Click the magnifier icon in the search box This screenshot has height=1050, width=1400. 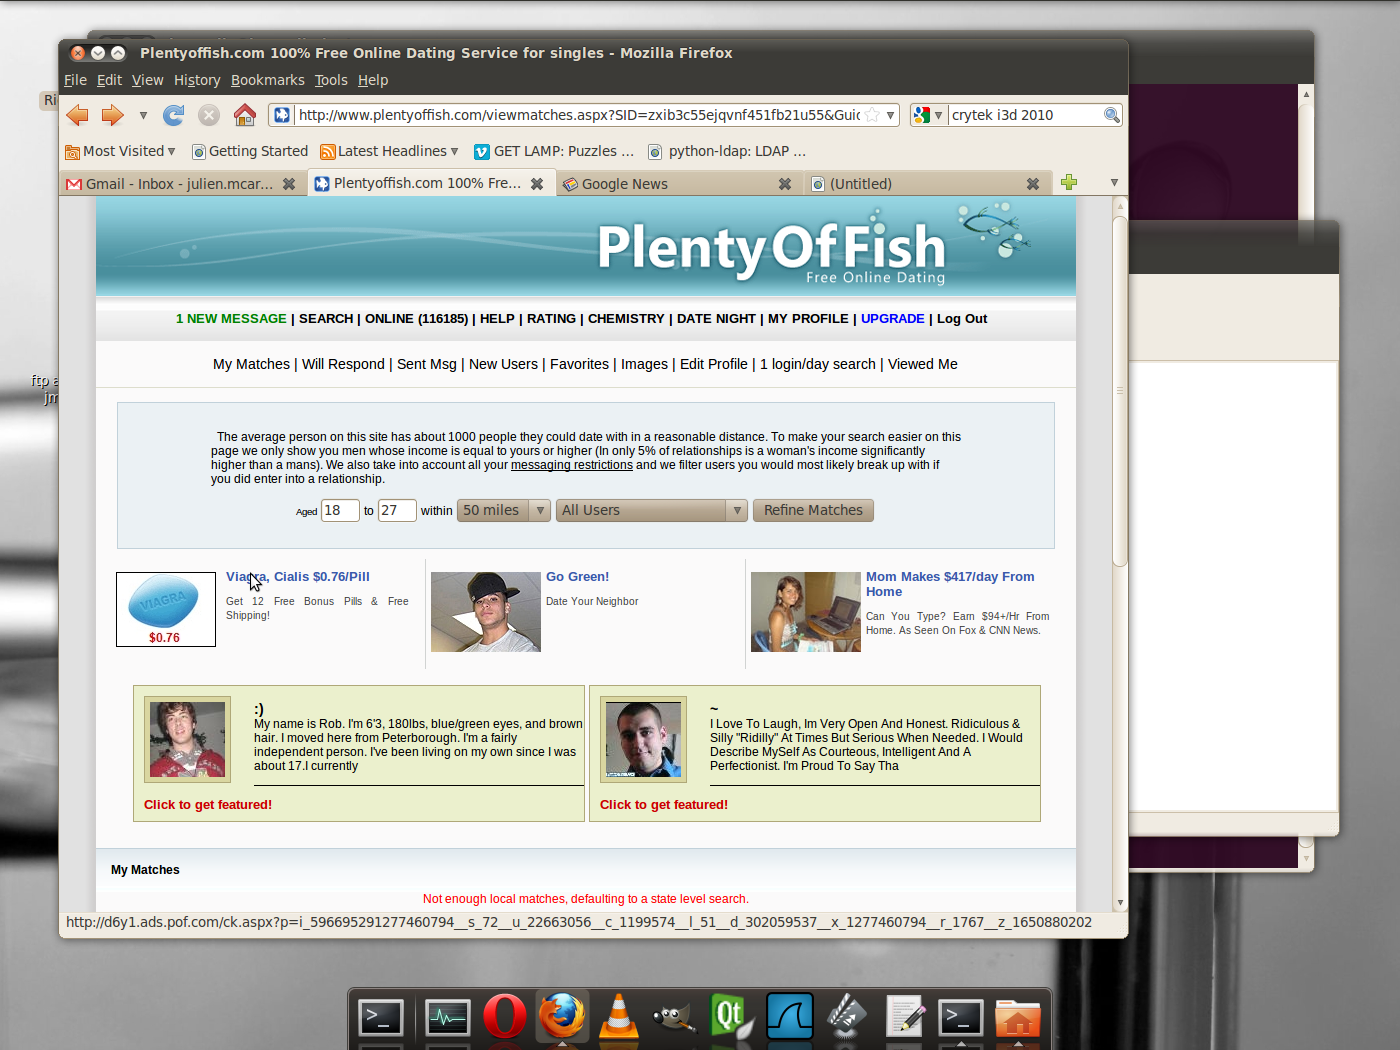pos(1111,115)
